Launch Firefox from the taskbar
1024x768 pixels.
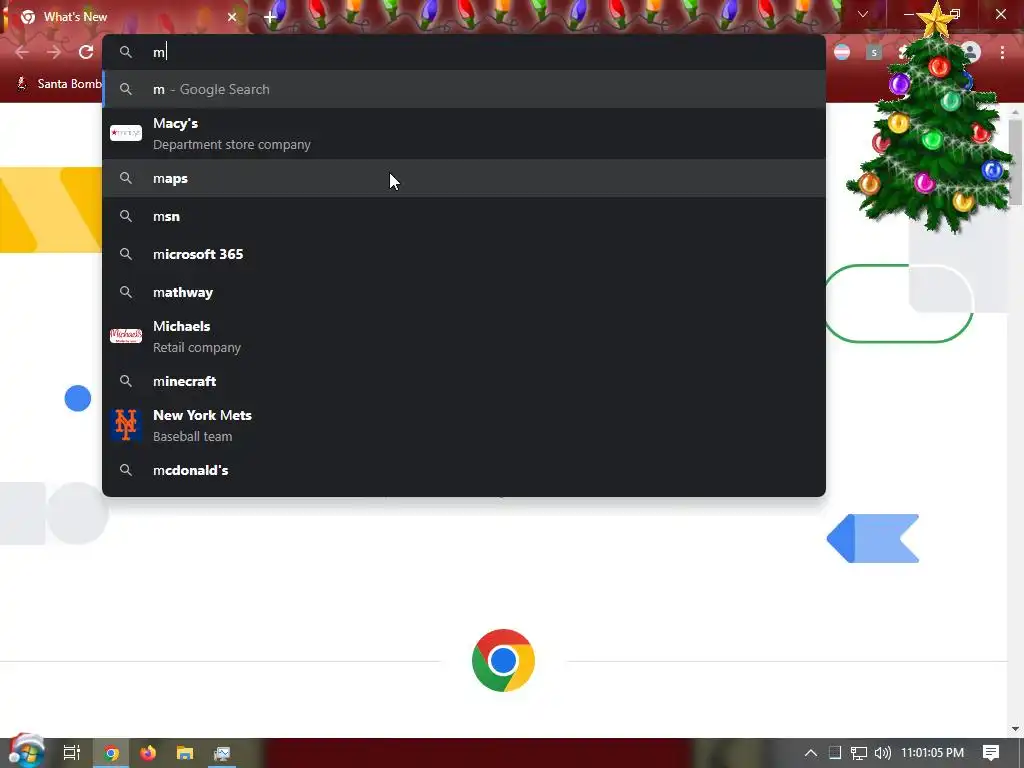(148, 753)
